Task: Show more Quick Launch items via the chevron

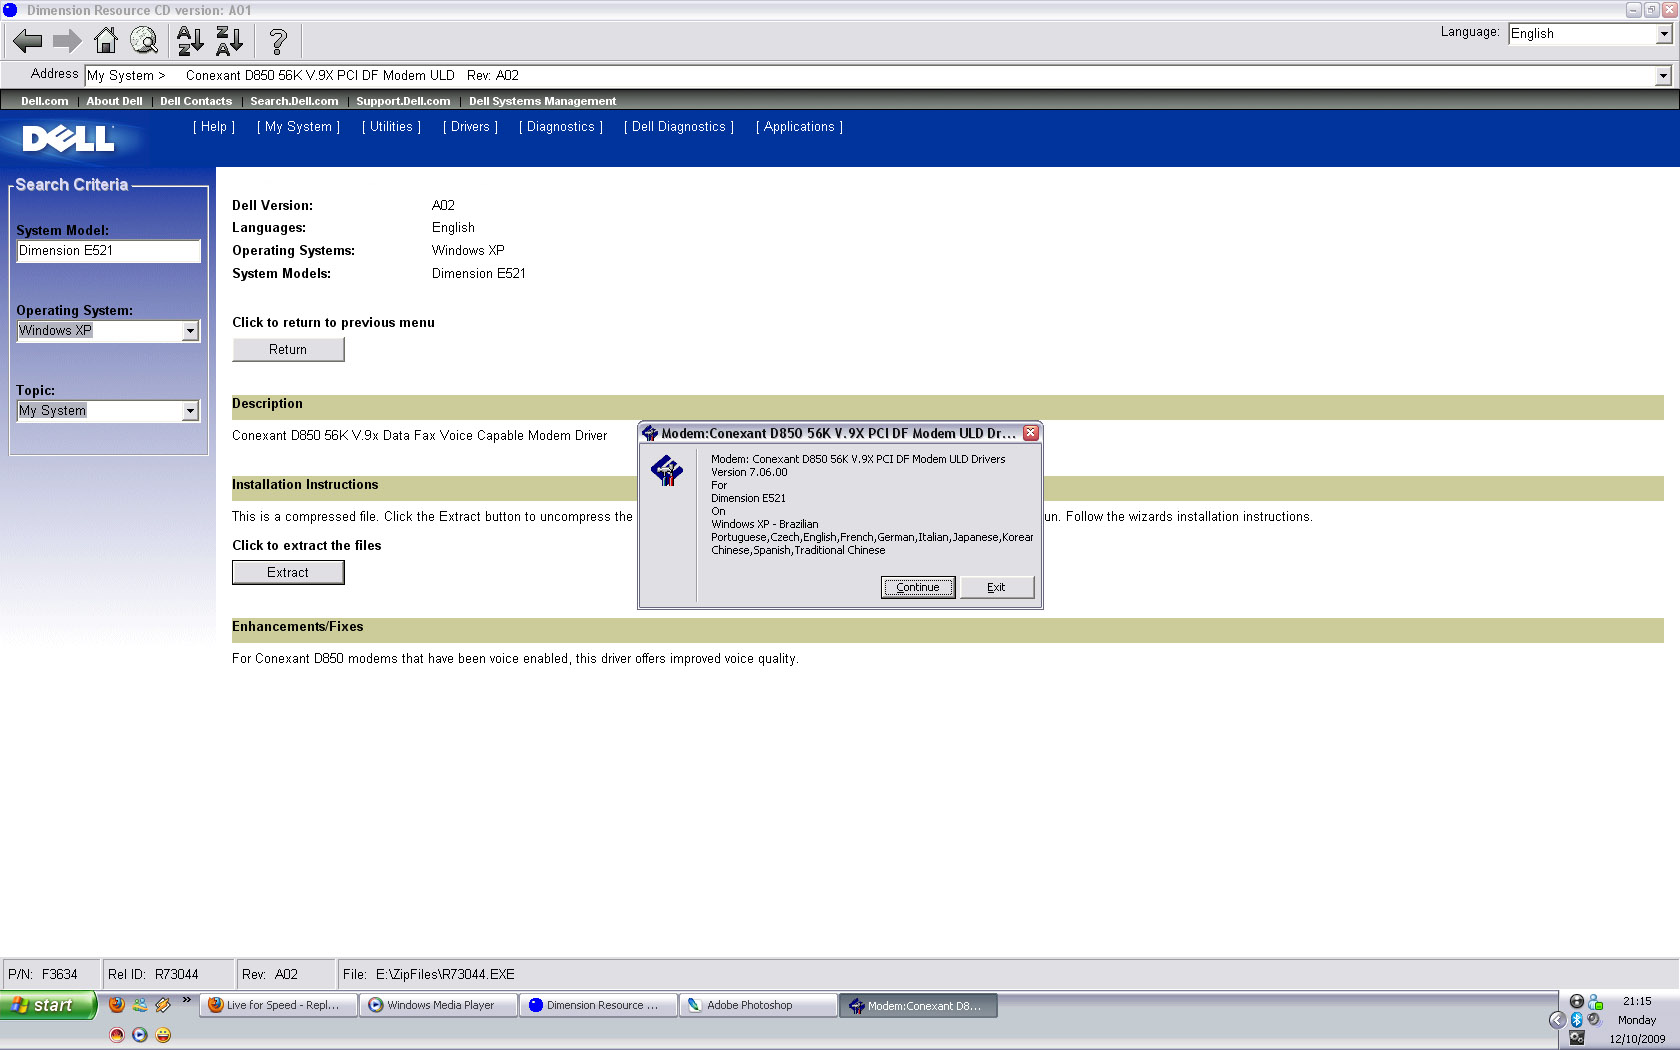Action: pyautogui.click(x=186, y=1000)
